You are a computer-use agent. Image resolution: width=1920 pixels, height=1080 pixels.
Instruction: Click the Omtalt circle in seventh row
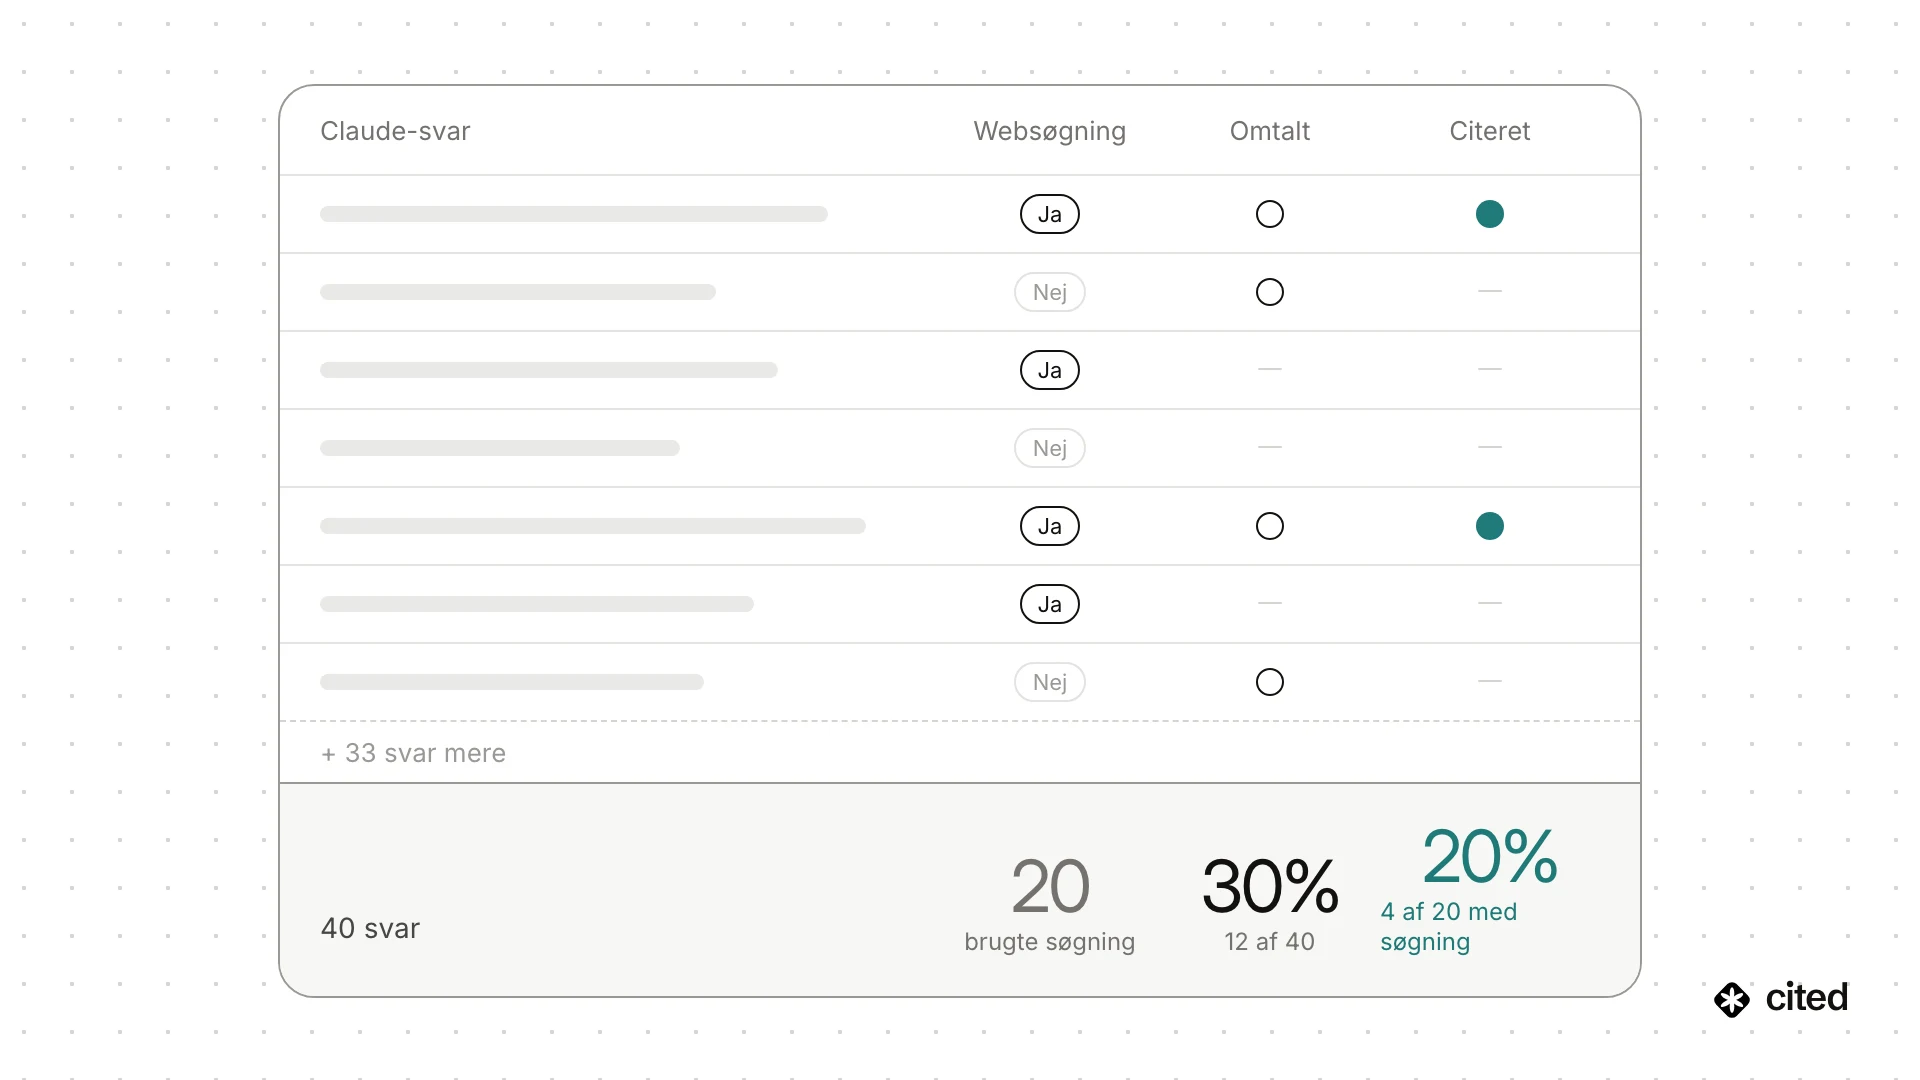1270,682
